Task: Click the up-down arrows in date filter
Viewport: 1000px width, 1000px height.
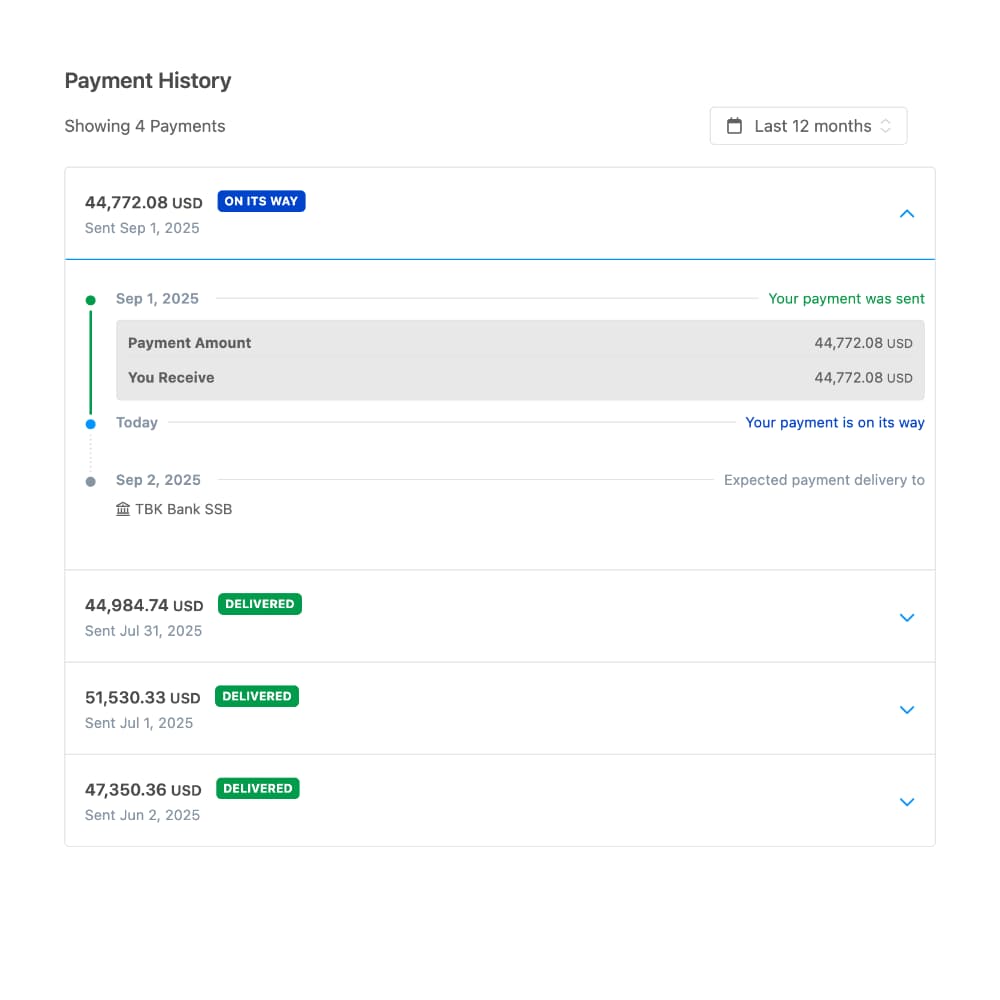Action: pos(885,126)
